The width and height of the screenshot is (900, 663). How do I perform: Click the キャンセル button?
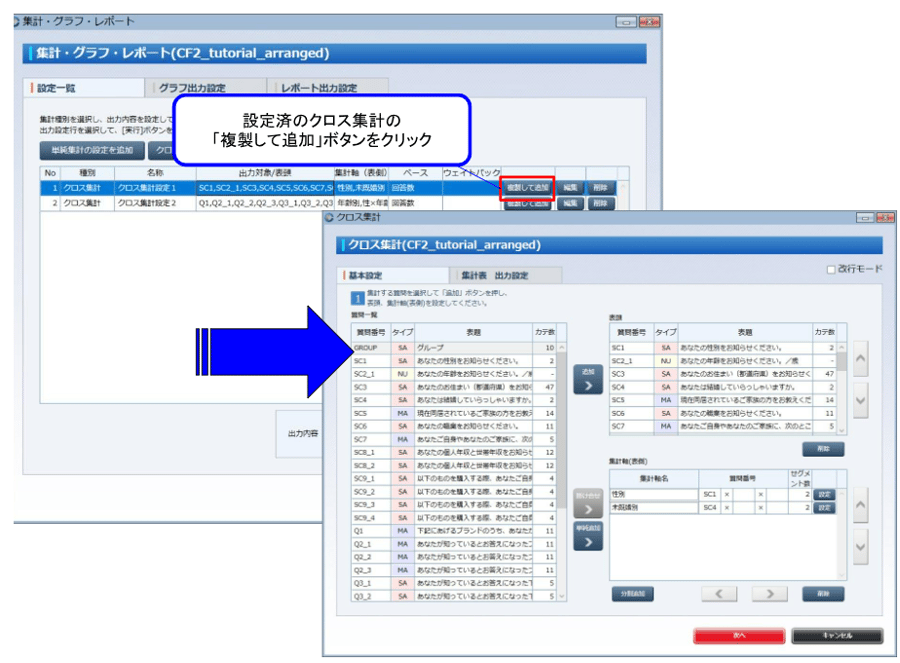840,636
